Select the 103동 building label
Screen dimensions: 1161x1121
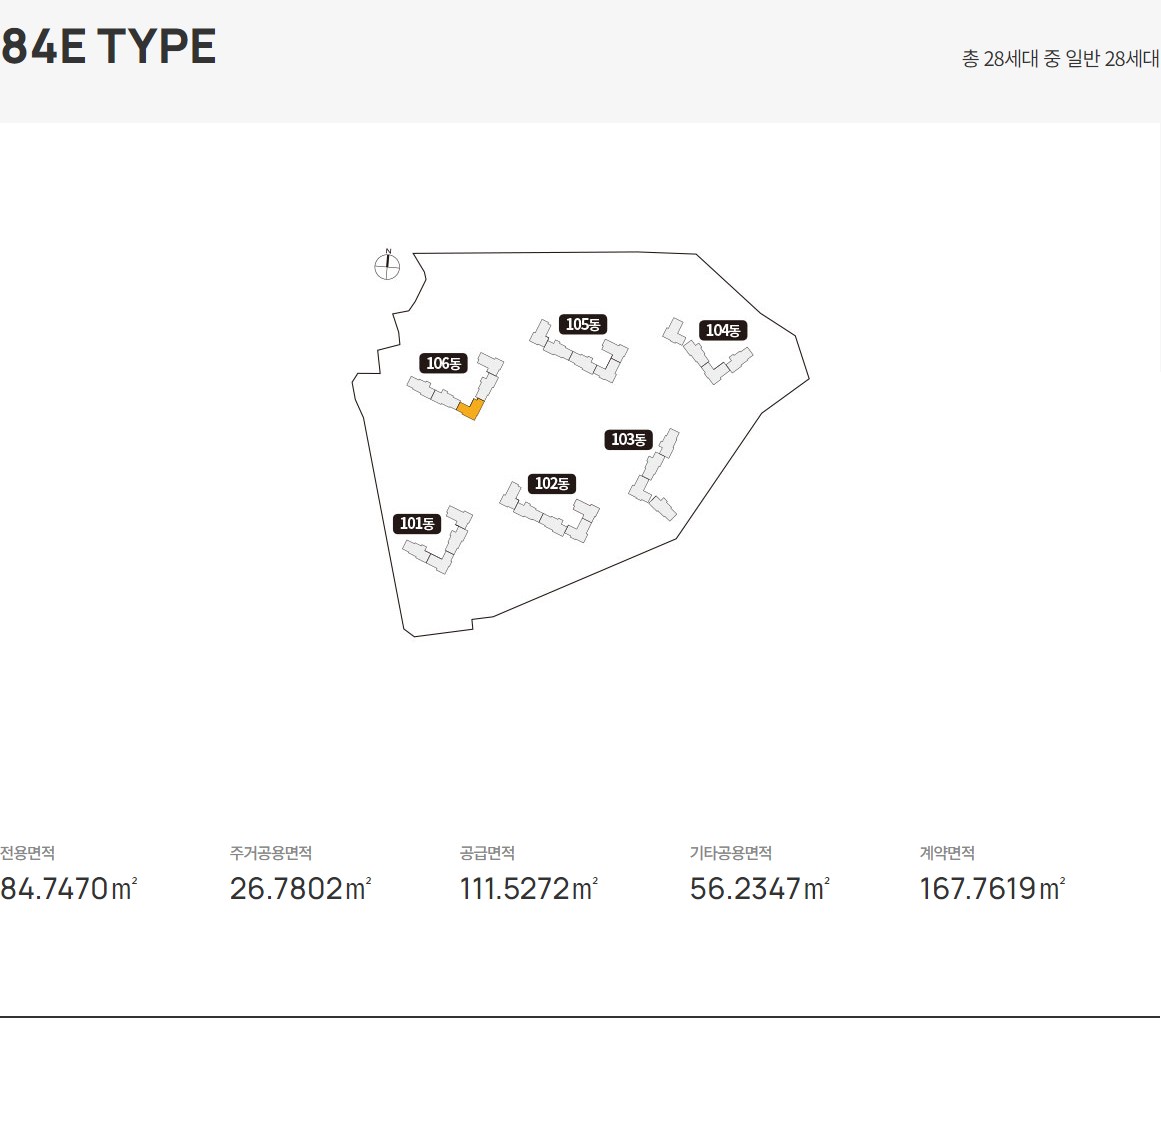(x=628, y=440)
